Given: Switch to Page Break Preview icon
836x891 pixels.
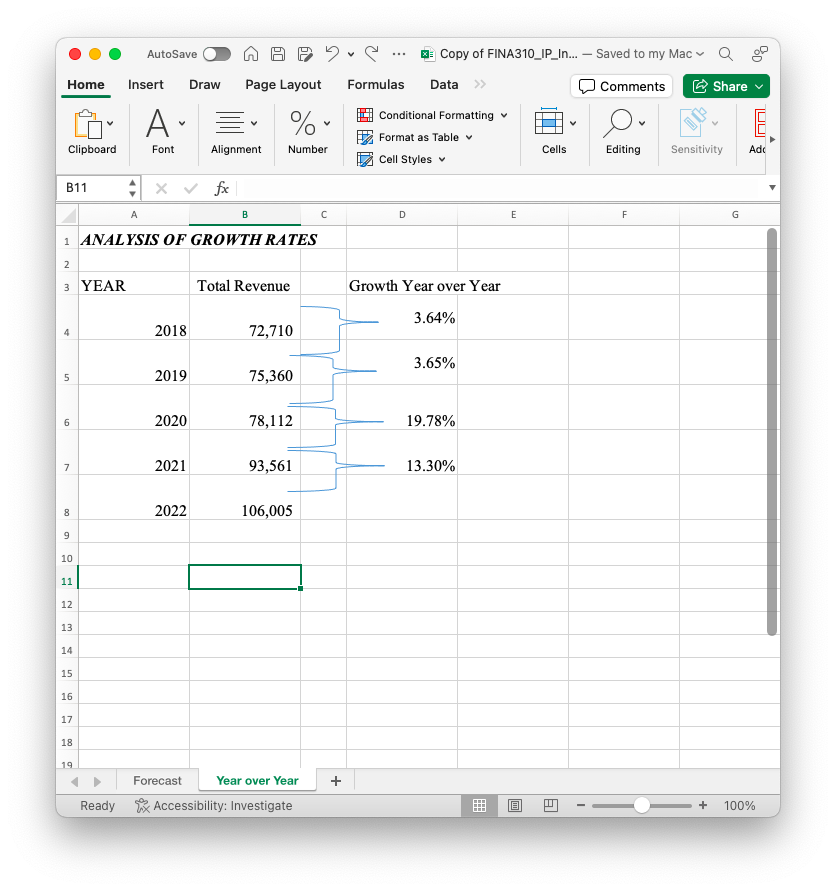Looking at the screenshot, I should click(x=551, y=806).
